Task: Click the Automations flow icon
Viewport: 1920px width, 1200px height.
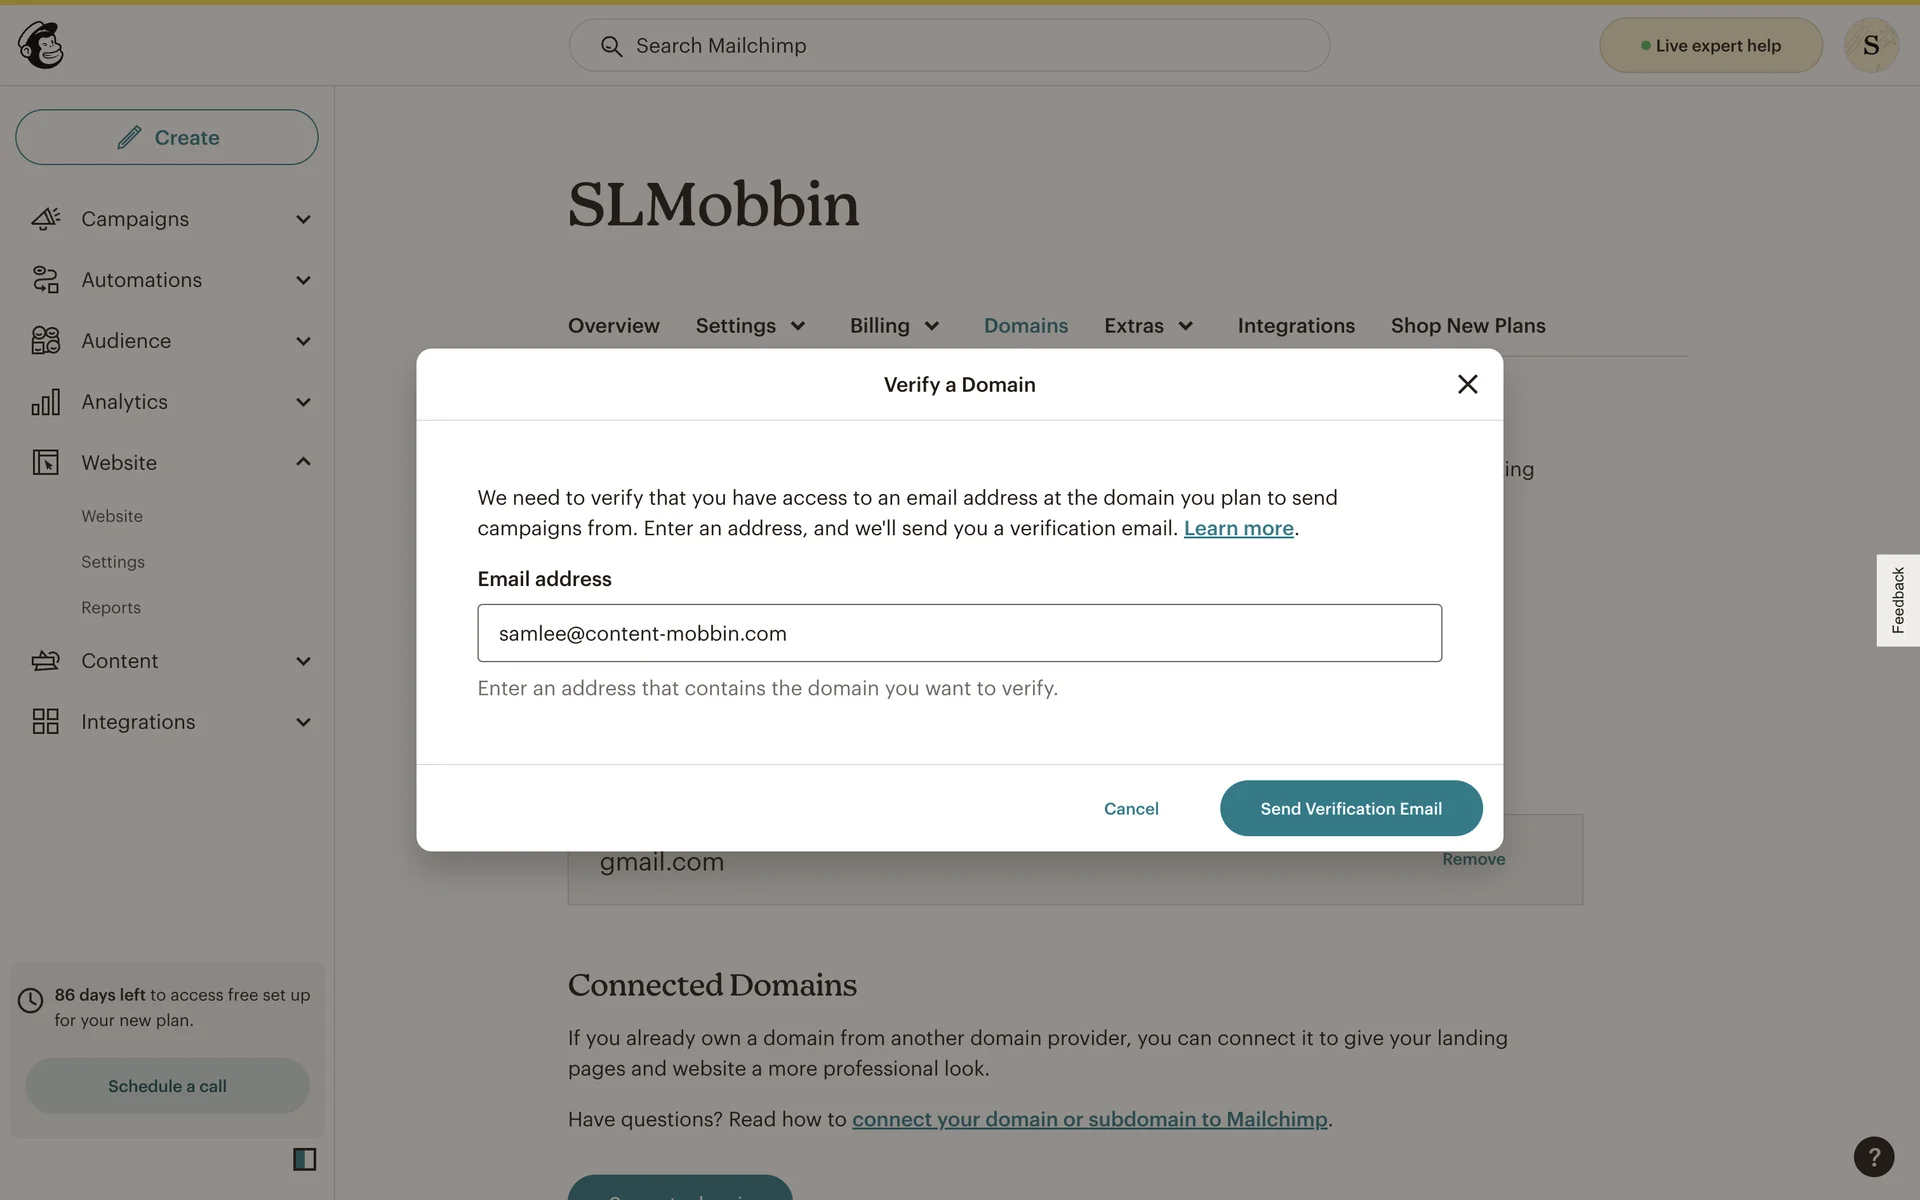Action: coord(45,280)
